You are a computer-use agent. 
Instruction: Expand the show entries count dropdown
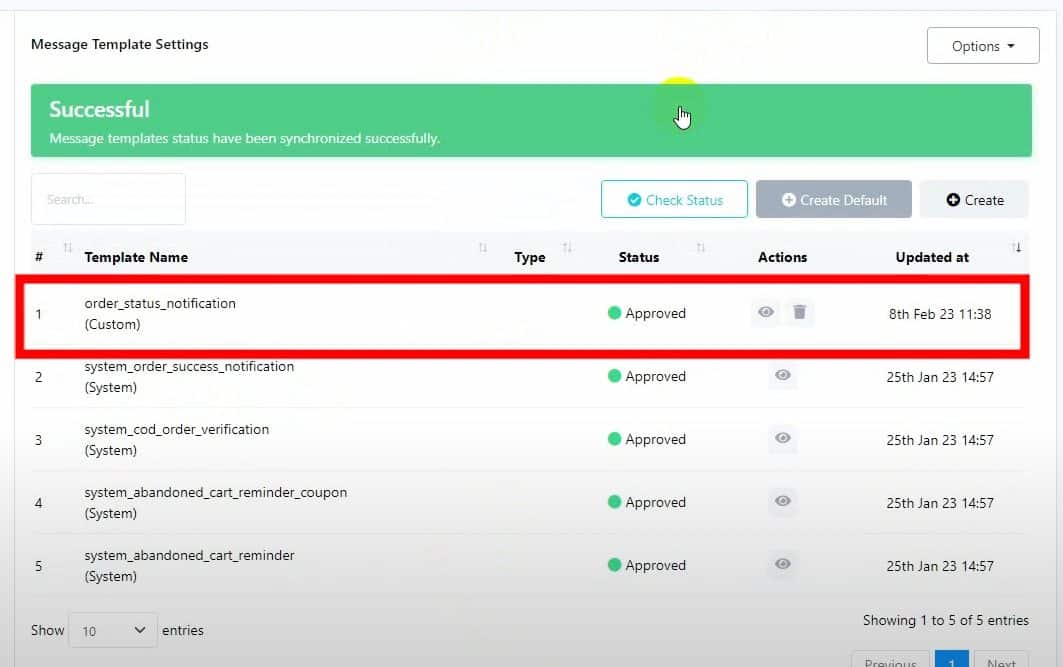pyautogui.click(x=113, y=630)
